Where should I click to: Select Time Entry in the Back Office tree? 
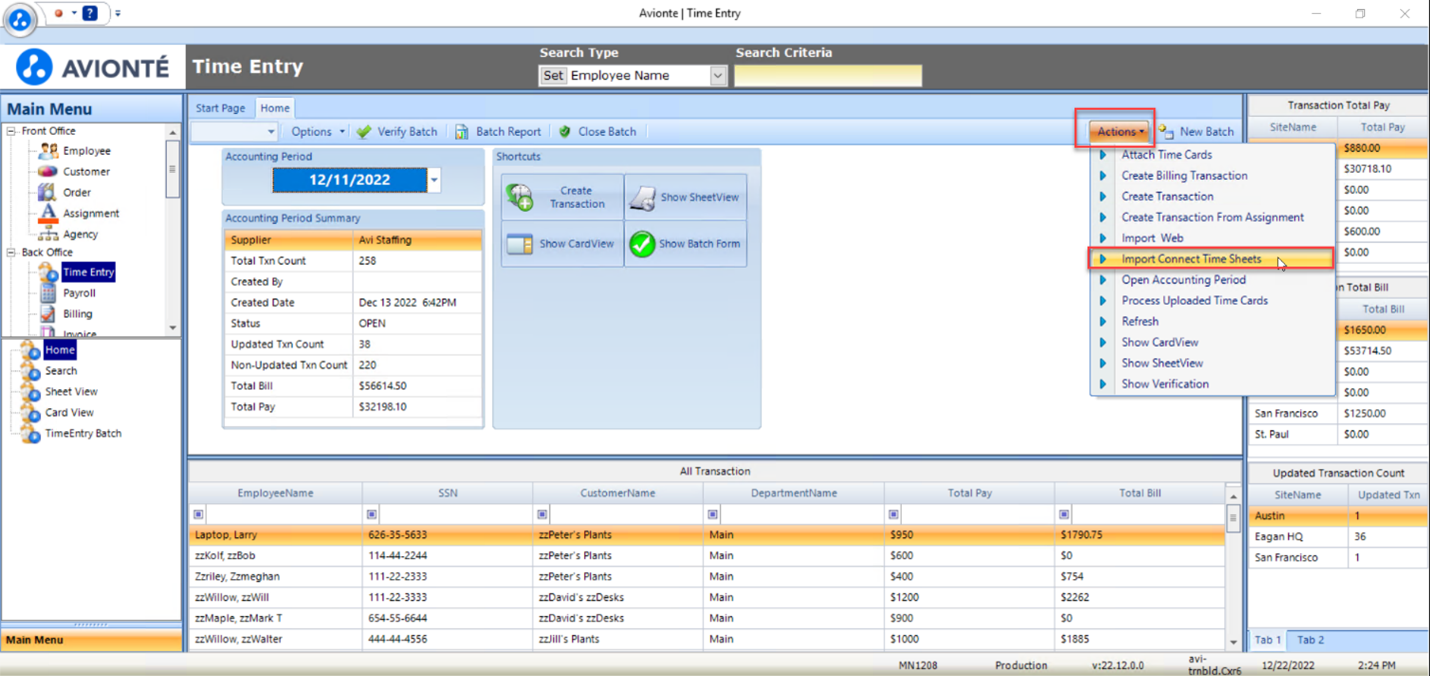point(88,272)
